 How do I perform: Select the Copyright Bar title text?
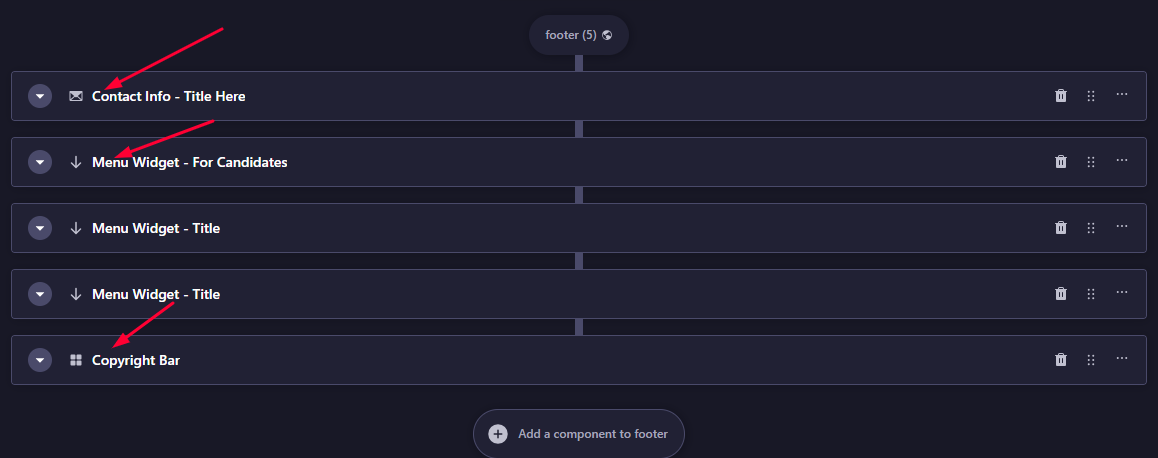[136, 360]
